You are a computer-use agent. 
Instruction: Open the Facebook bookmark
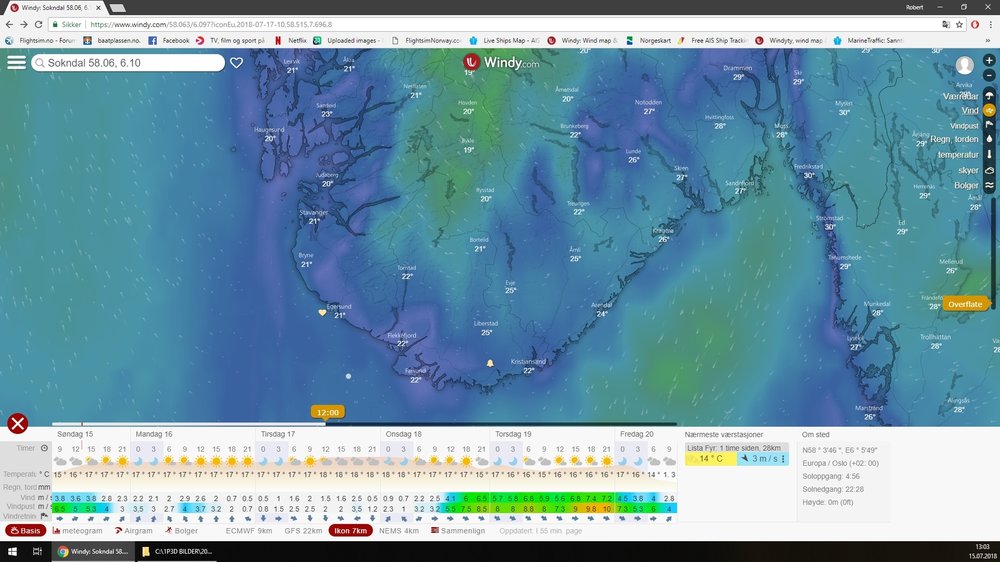169,40
